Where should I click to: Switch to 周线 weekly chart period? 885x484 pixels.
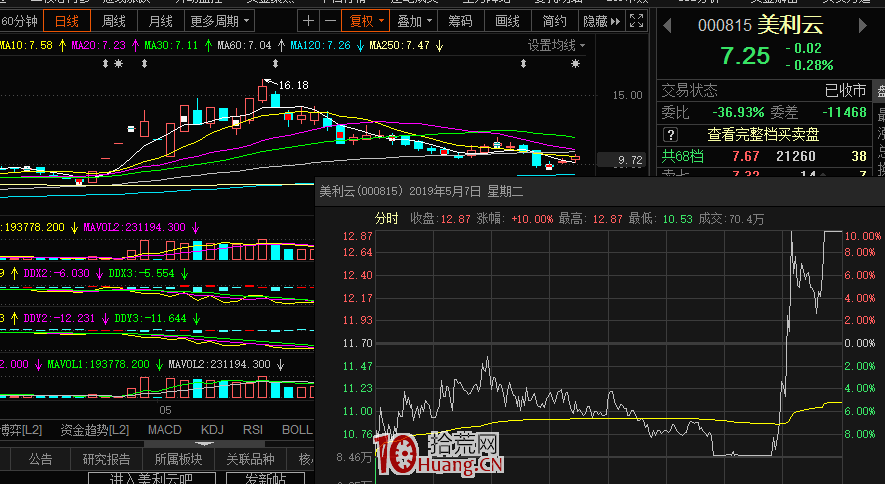point(114,21)
